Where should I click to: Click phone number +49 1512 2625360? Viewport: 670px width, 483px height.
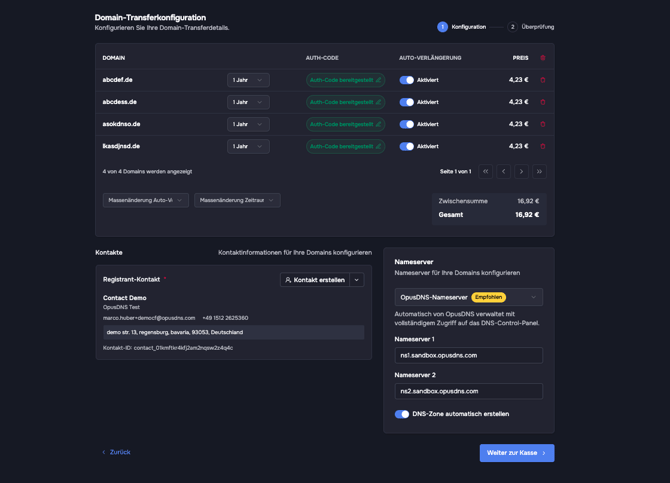(225, 318)
